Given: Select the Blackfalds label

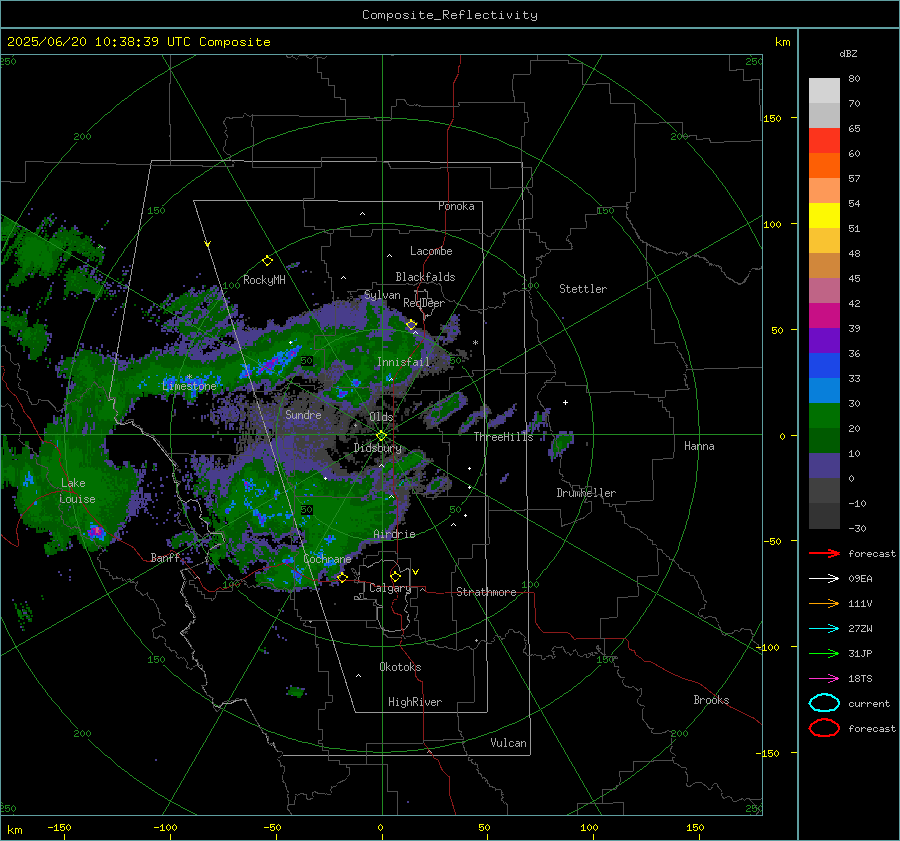Looking at the screenshot, I should (x=425, y=277).
